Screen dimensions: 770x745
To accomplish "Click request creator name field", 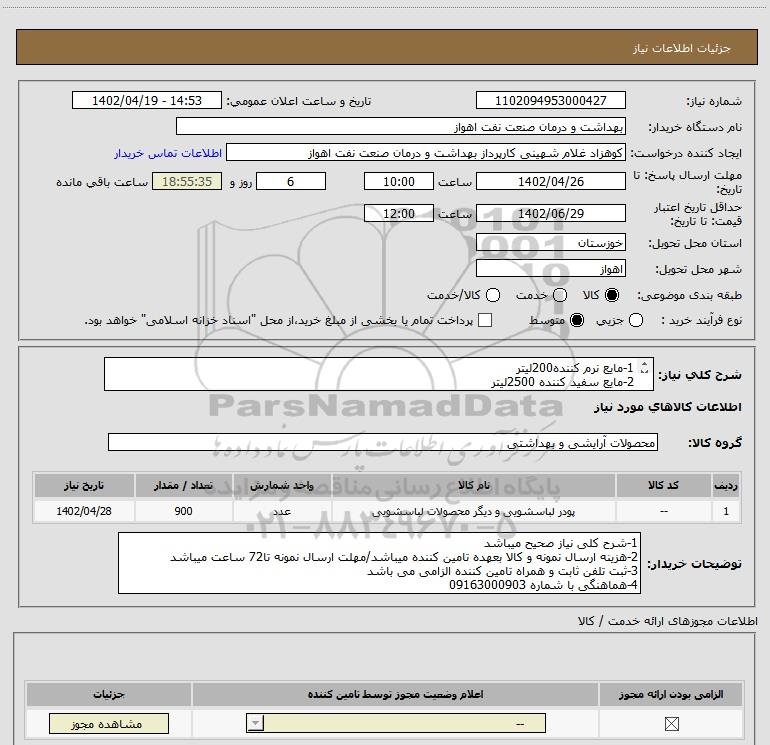I will point(426,152).
